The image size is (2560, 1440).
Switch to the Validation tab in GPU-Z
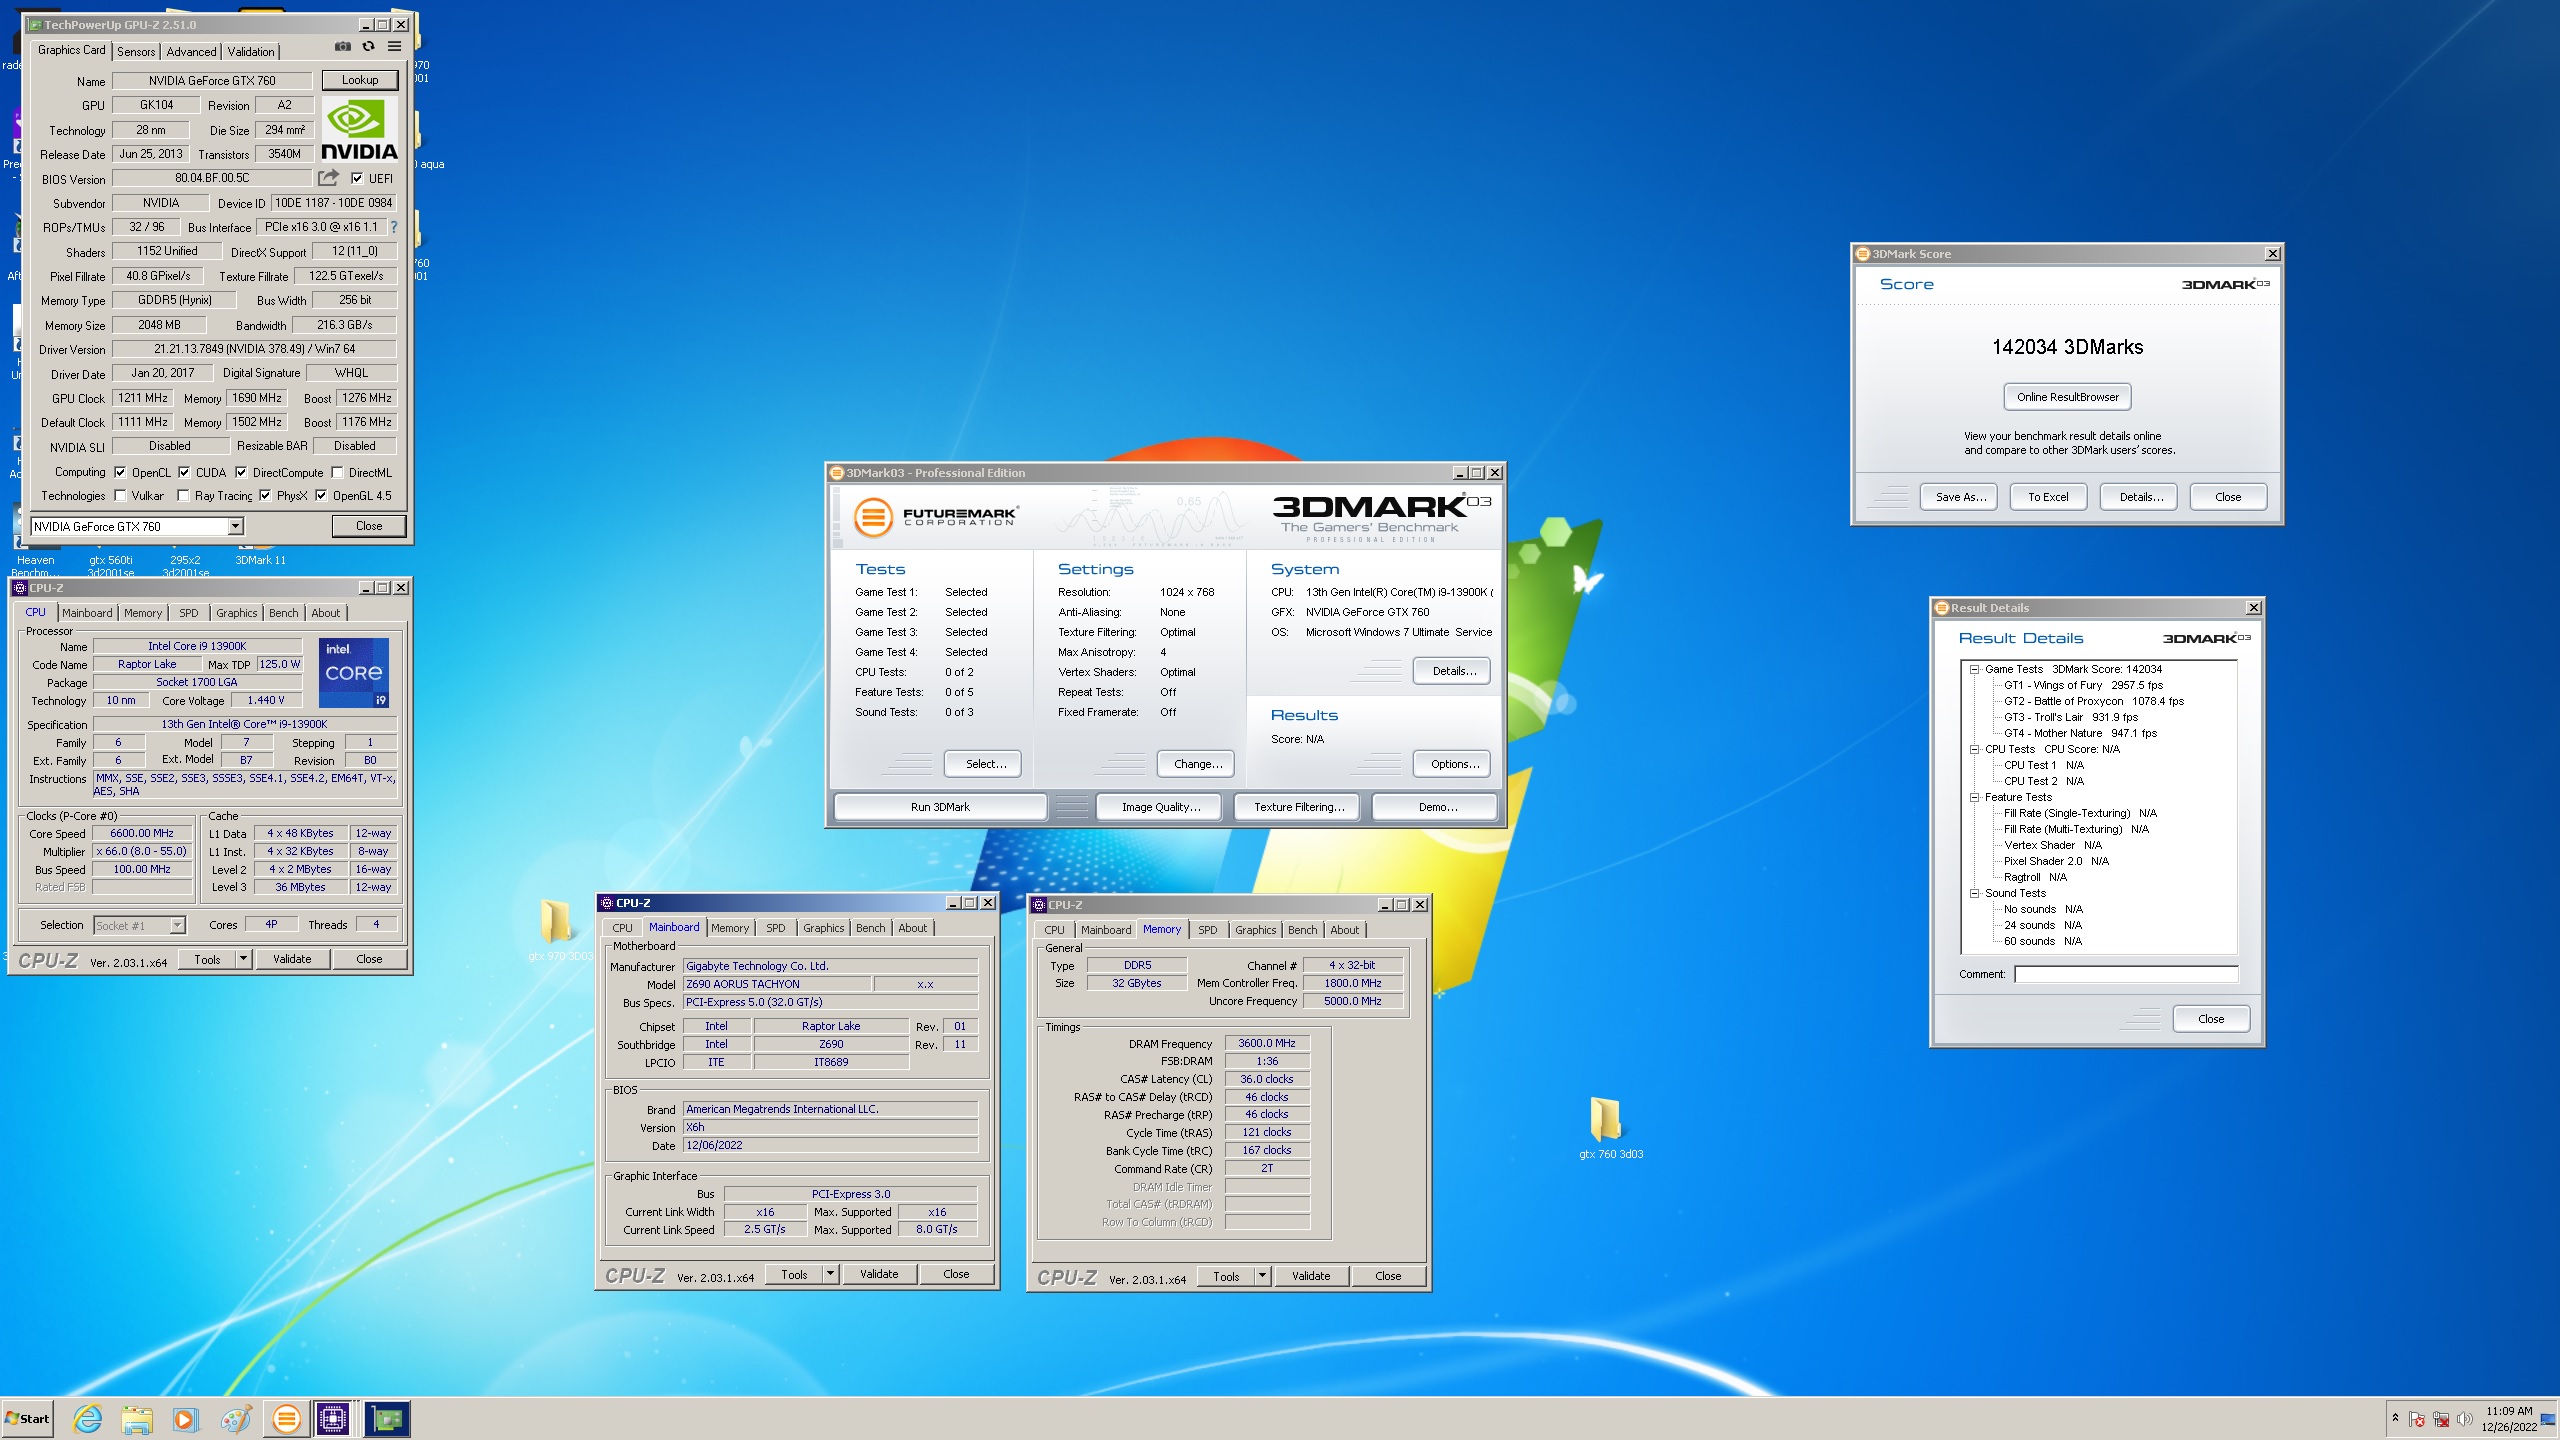tap(250, 52)
